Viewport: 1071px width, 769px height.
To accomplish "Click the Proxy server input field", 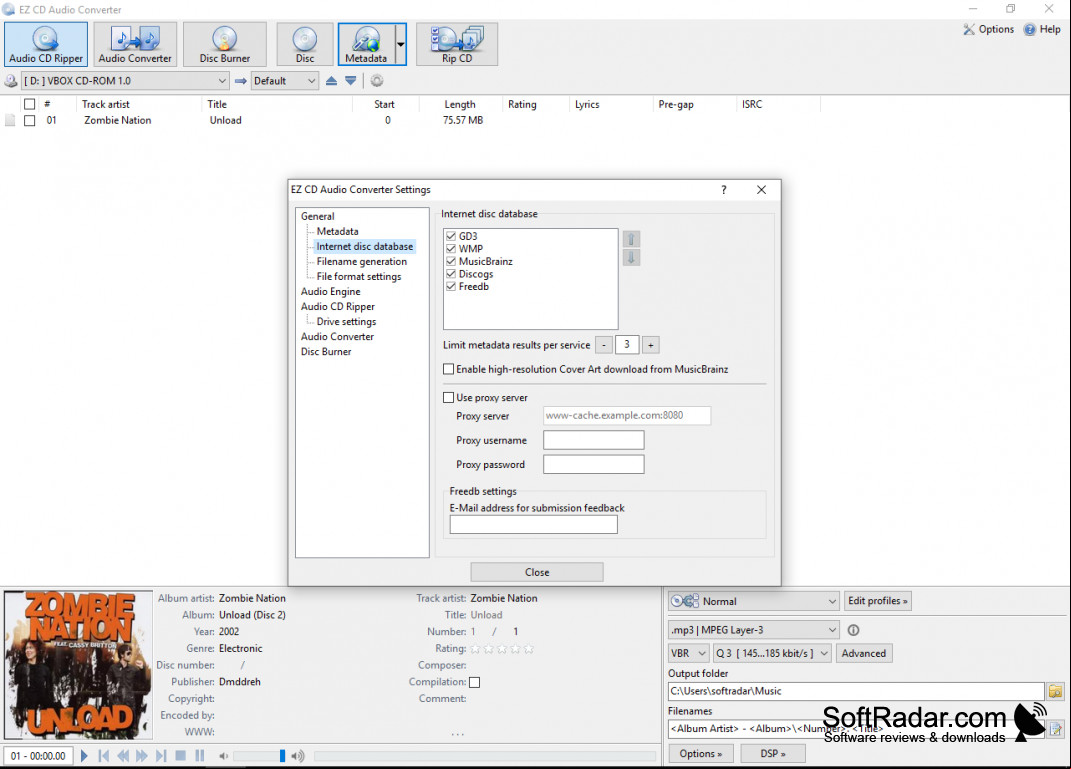I will click(x=627, y=415).
